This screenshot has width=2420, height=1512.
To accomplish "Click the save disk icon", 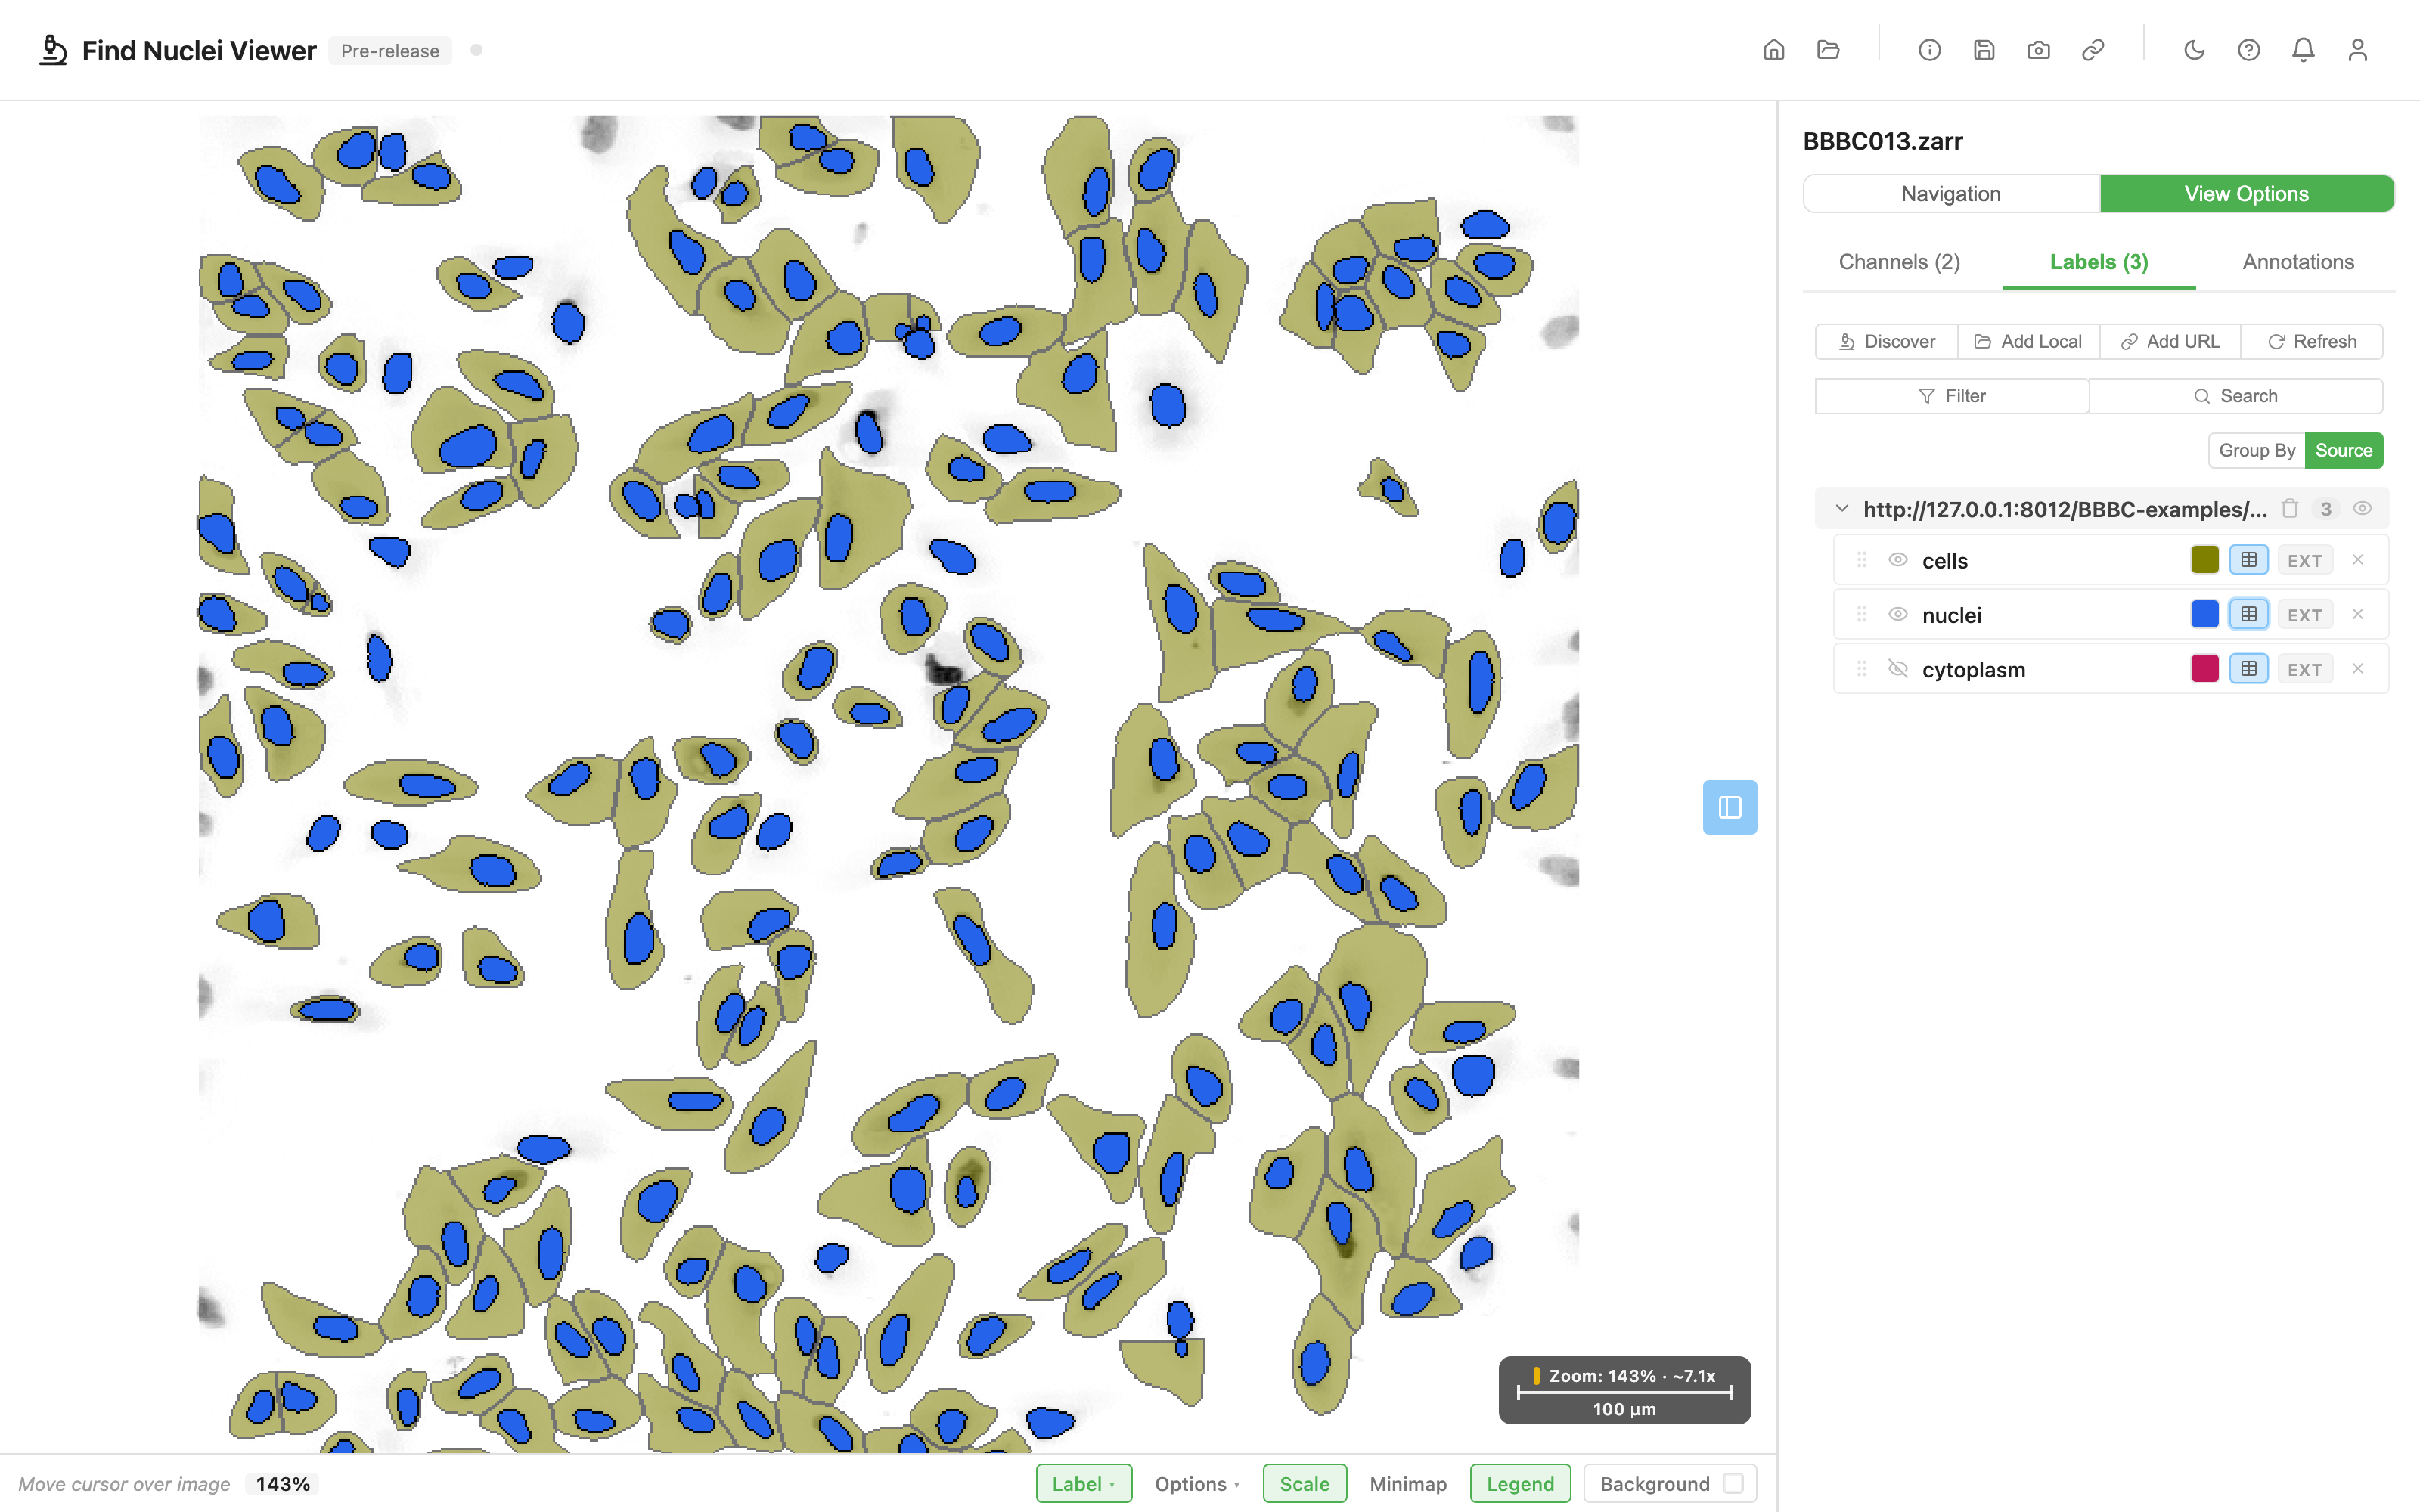I will 1984,50.
